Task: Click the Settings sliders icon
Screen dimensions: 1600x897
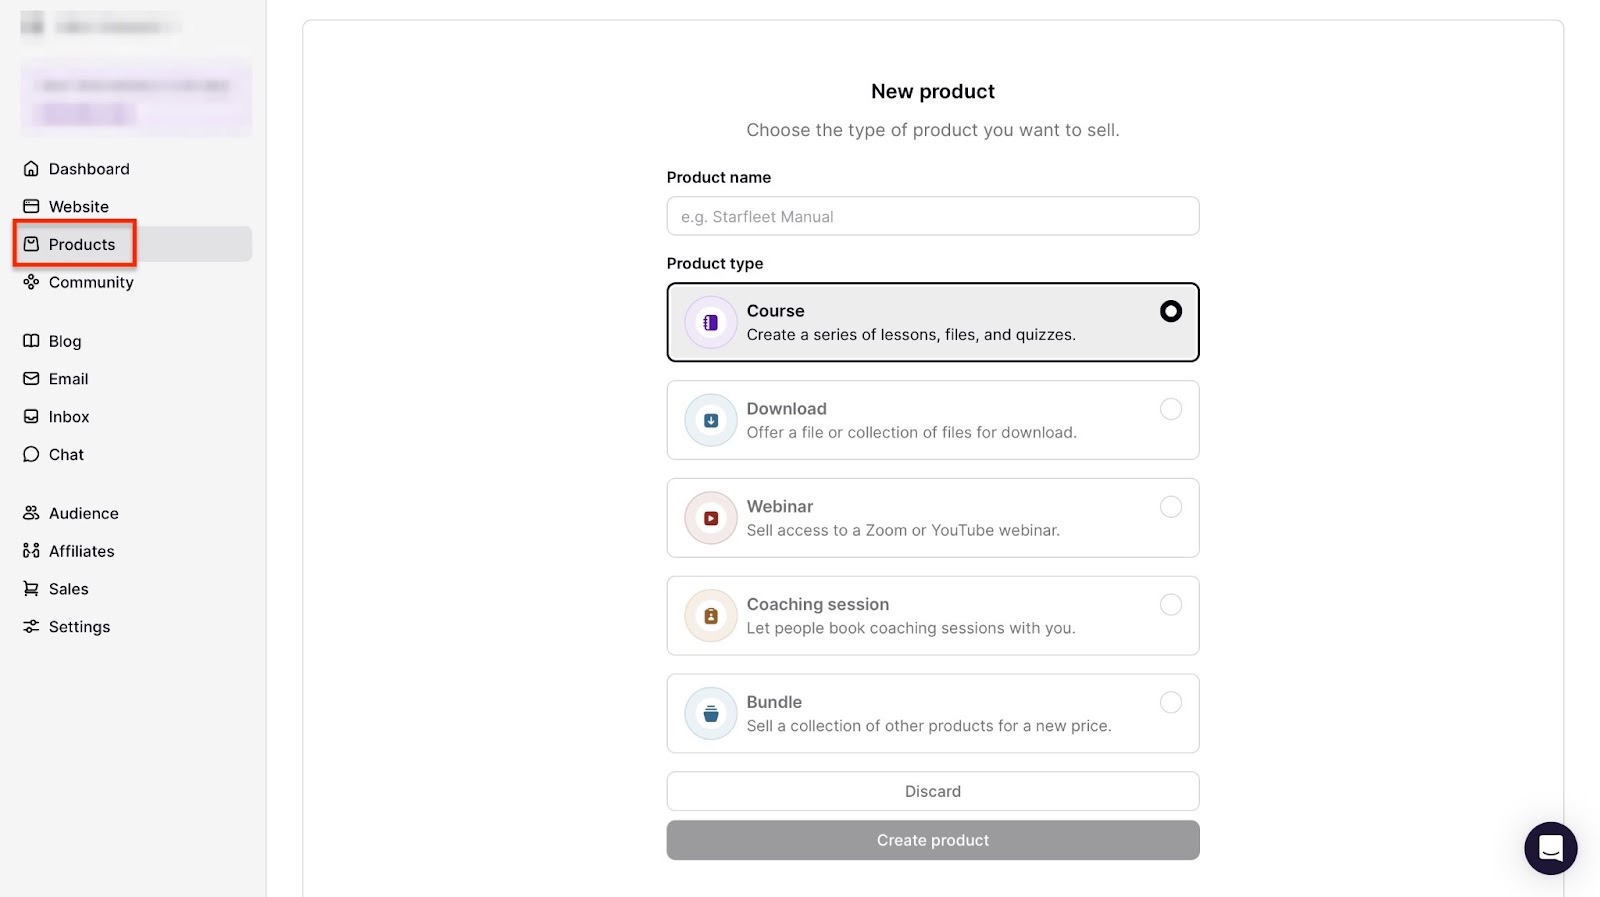Action: [31, 627]
